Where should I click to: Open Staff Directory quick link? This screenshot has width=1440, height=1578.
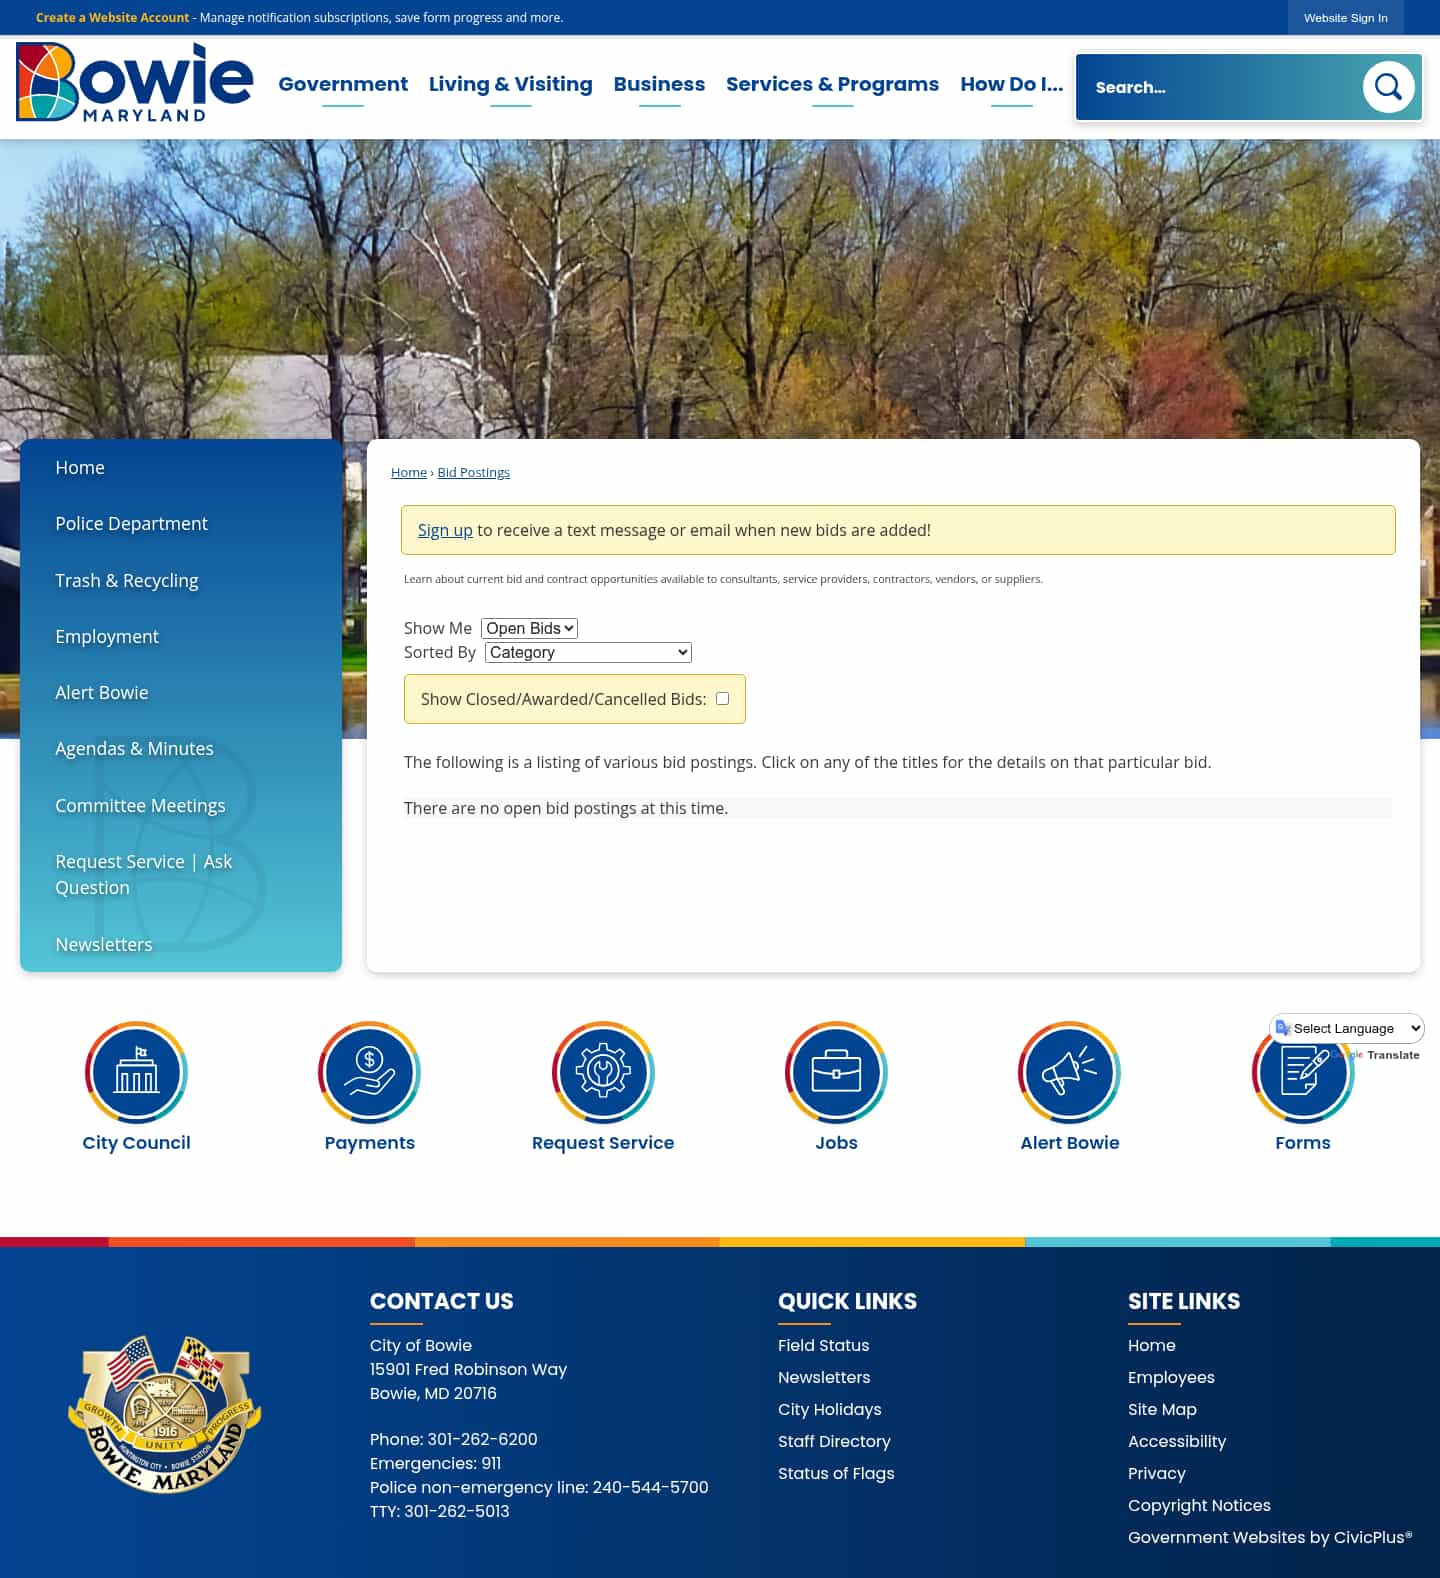pos(834,1441)
